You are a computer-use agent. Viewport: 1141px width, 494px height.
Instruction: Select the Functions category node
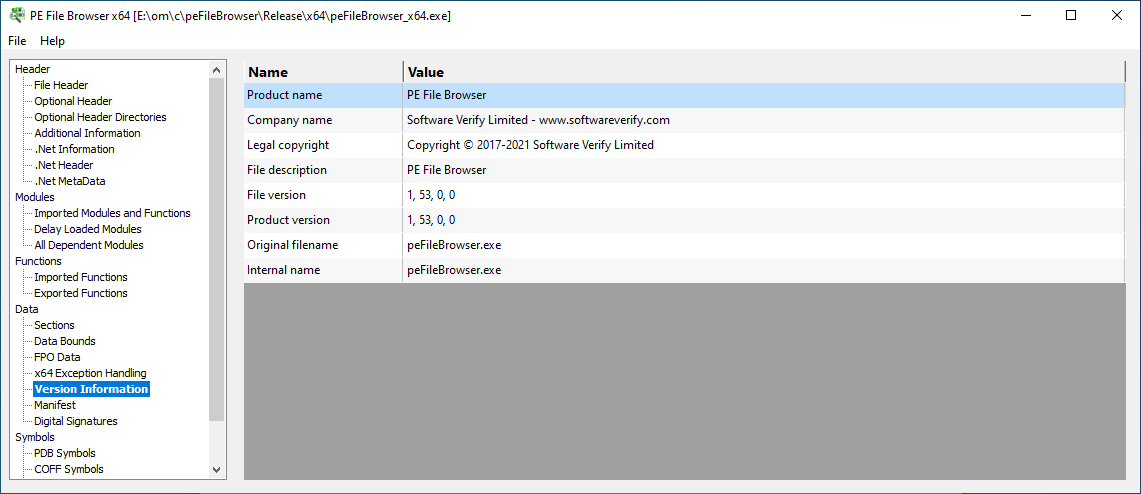pyautogui.click(x=38, y=261)
